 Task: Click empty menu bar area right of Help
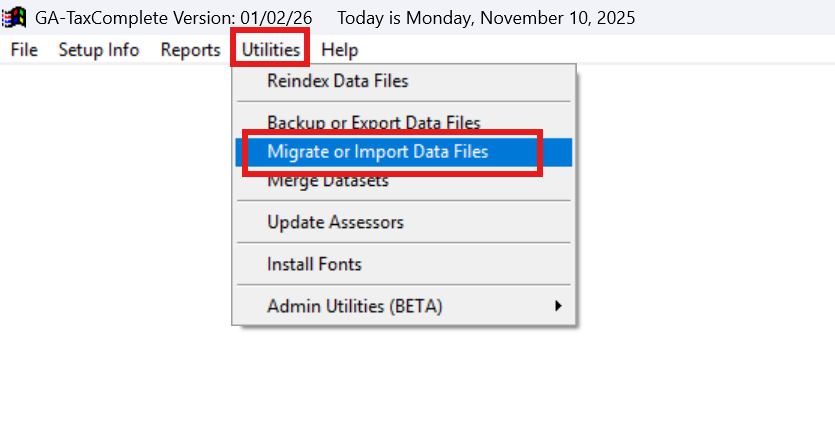click(600, 50)
